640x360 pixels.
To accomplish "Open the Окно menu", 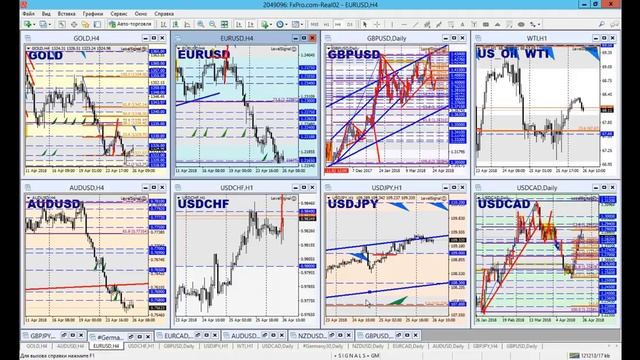I will [x=141, y=13].
